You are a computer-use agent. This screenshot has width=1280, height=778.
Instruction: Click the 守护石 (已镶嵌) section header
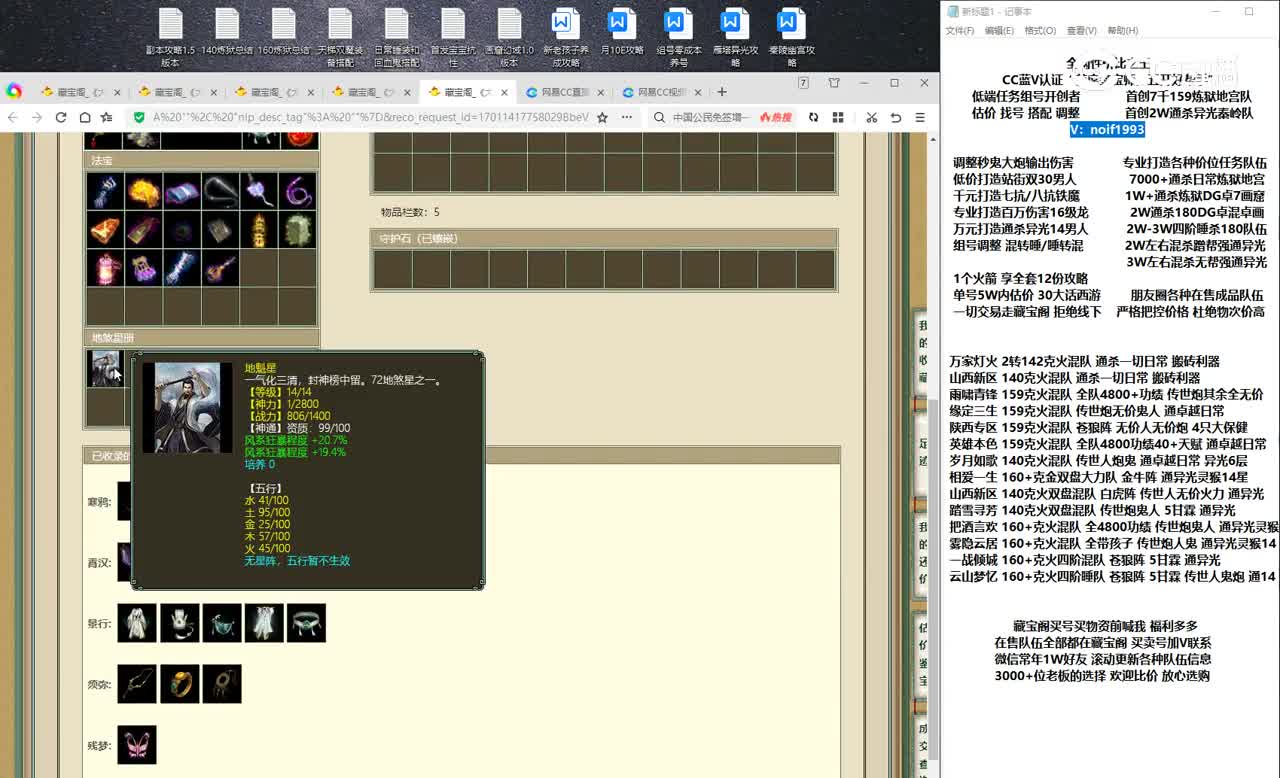[x=604, y=239]
